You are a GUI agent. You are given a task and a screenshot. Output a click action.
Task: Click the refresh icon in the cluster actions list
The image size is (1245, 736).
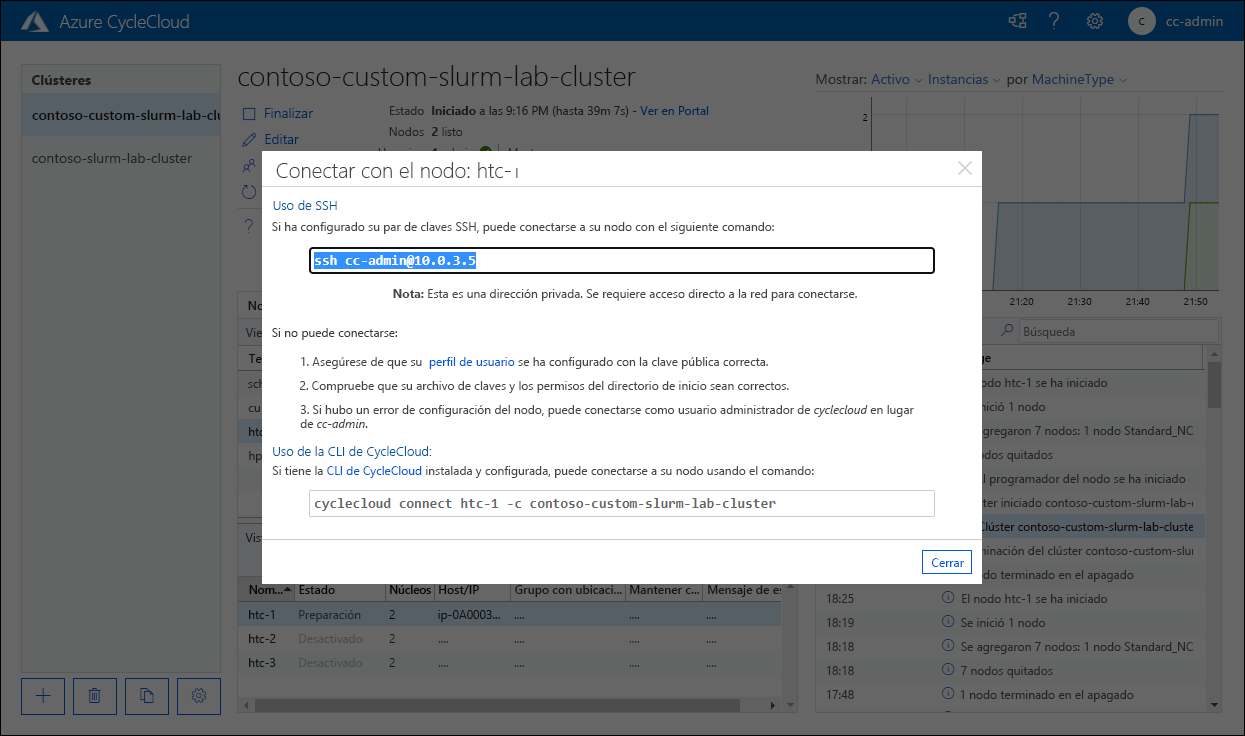coord(249,192)
